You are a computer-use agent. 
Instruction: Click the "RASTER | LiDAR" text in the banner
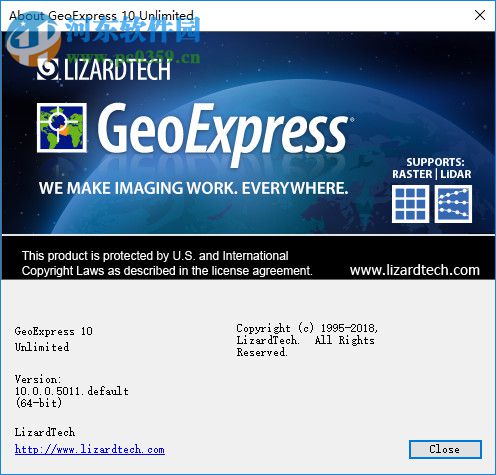click(x=432, y=174)
